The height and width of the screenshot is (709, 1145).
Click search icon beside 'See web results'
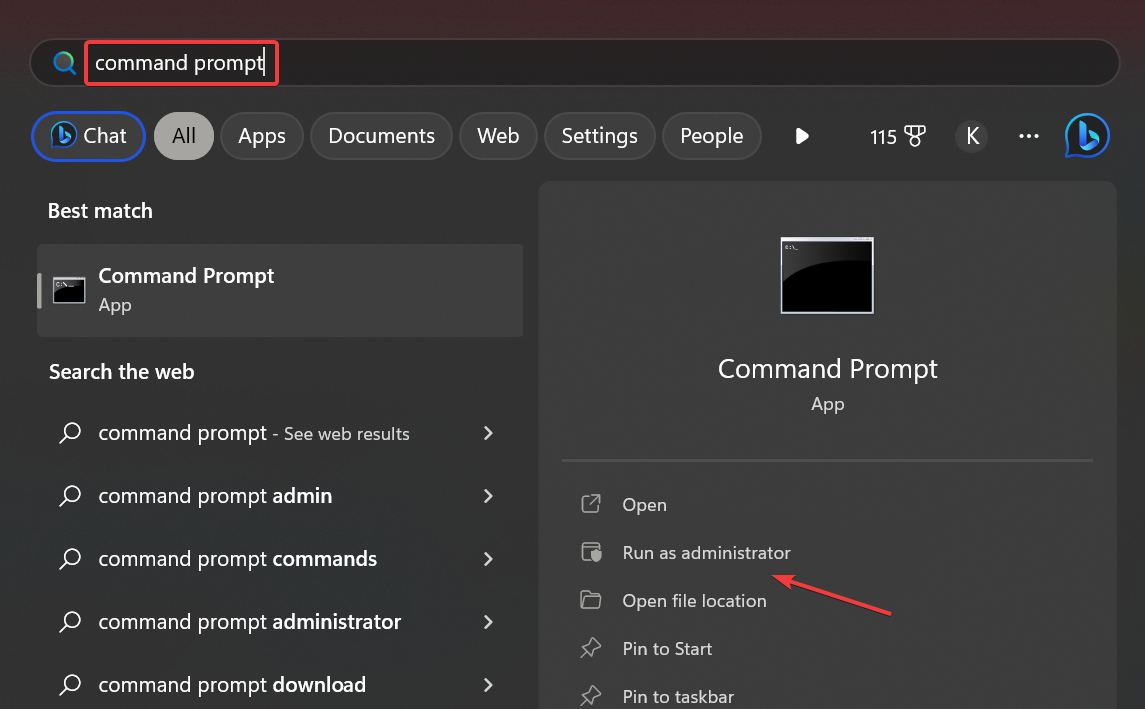coord(70,433)
